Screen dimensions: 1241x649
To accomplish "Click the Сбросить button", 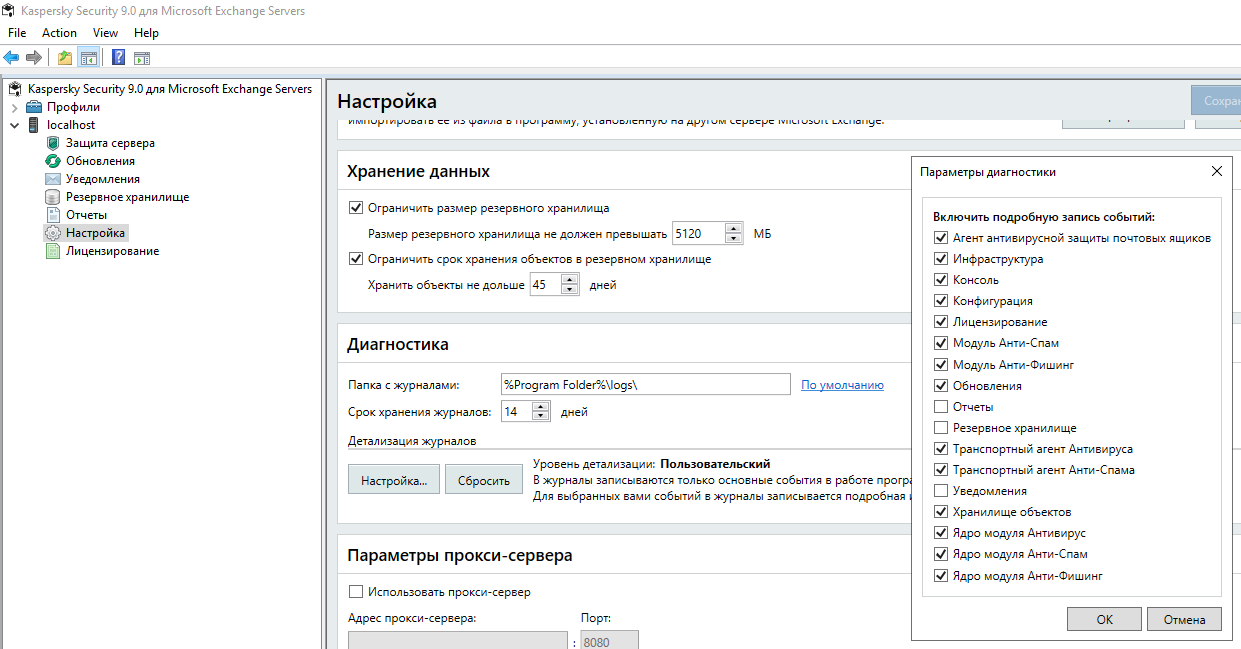I will click(x=484, y=480).
